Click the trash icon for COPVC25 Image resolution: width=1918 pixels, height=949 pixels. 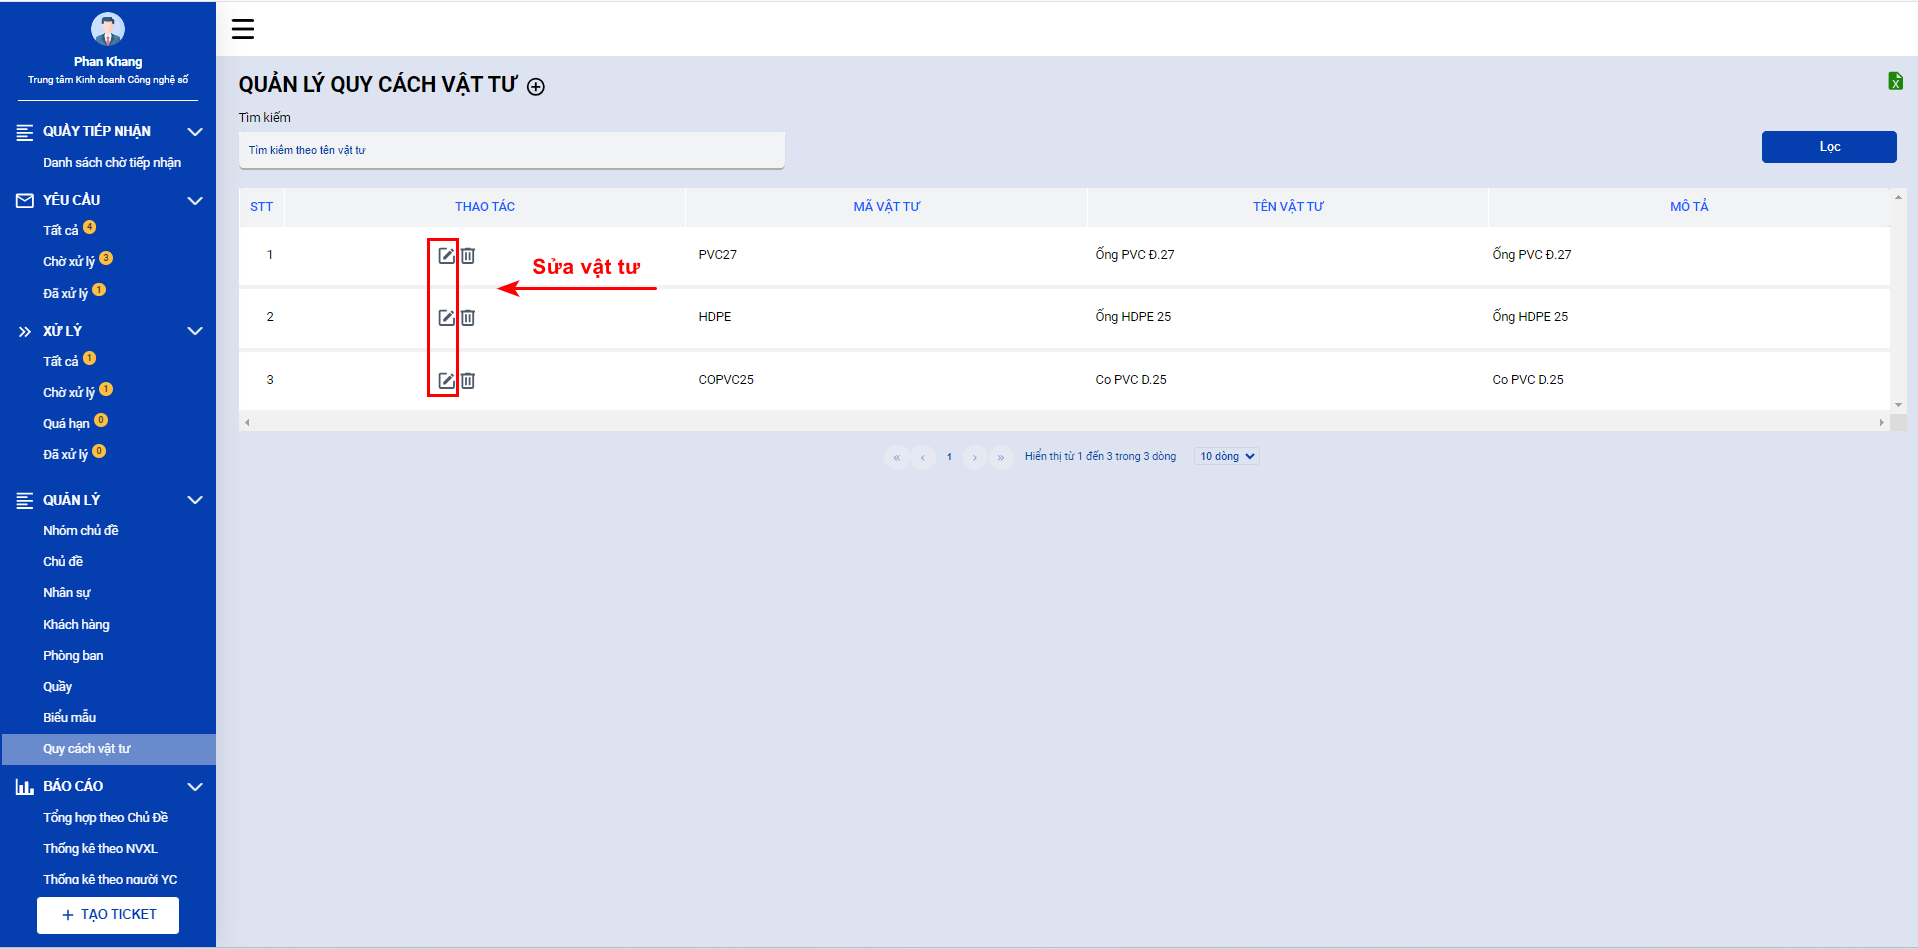tap(468, 380)
